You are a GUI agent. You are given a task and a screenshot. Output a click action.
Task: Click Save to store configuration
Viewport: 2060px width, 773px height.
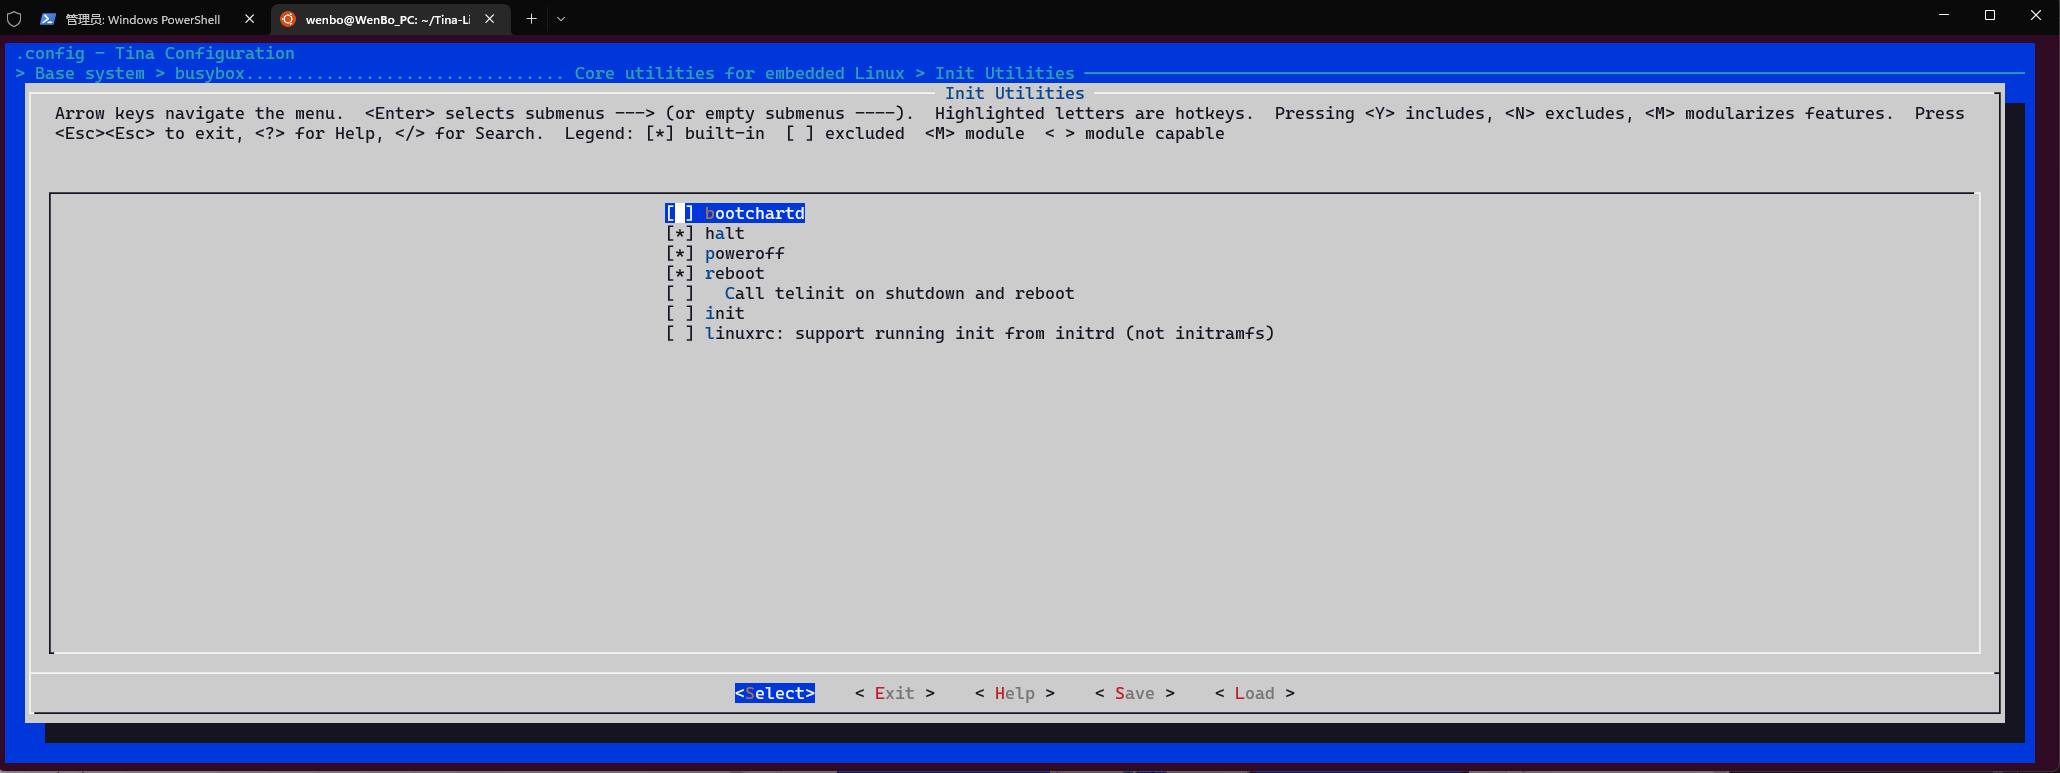tap(1134, 693)
